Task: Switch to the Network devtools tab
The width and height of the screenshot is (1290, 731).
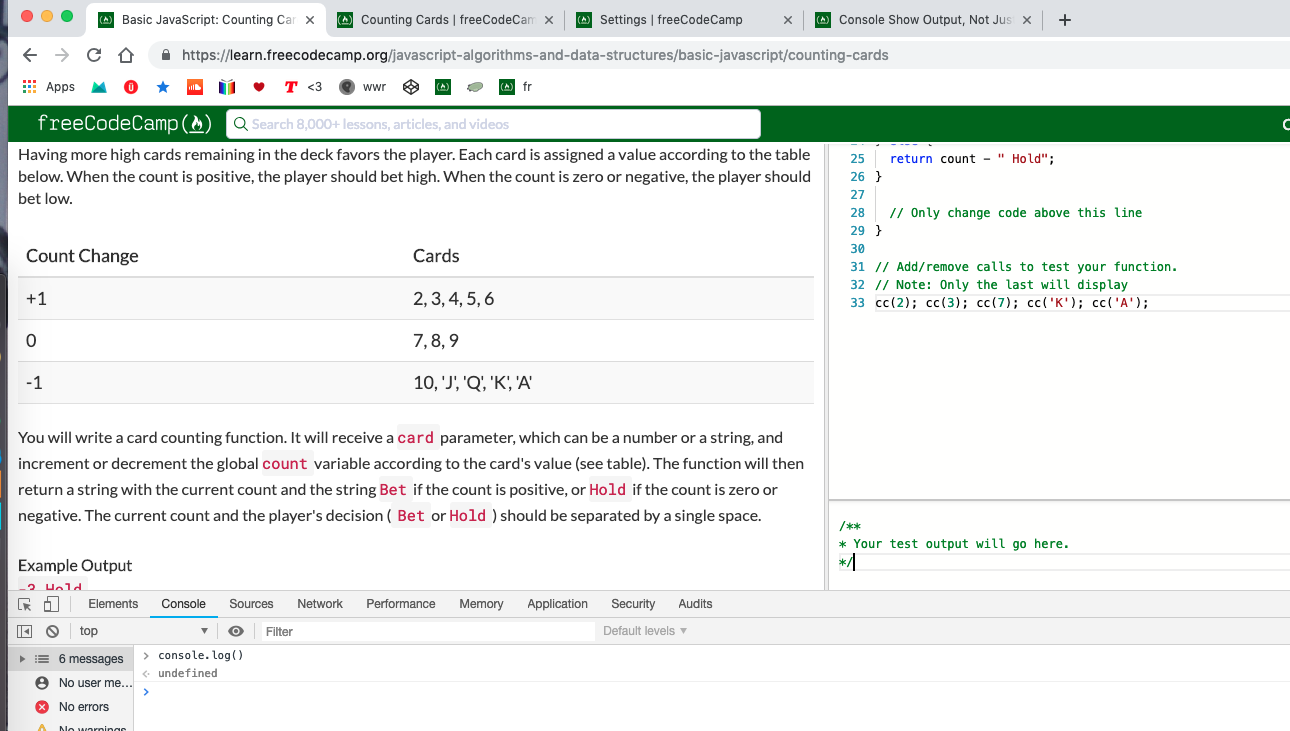Action: 319,604
